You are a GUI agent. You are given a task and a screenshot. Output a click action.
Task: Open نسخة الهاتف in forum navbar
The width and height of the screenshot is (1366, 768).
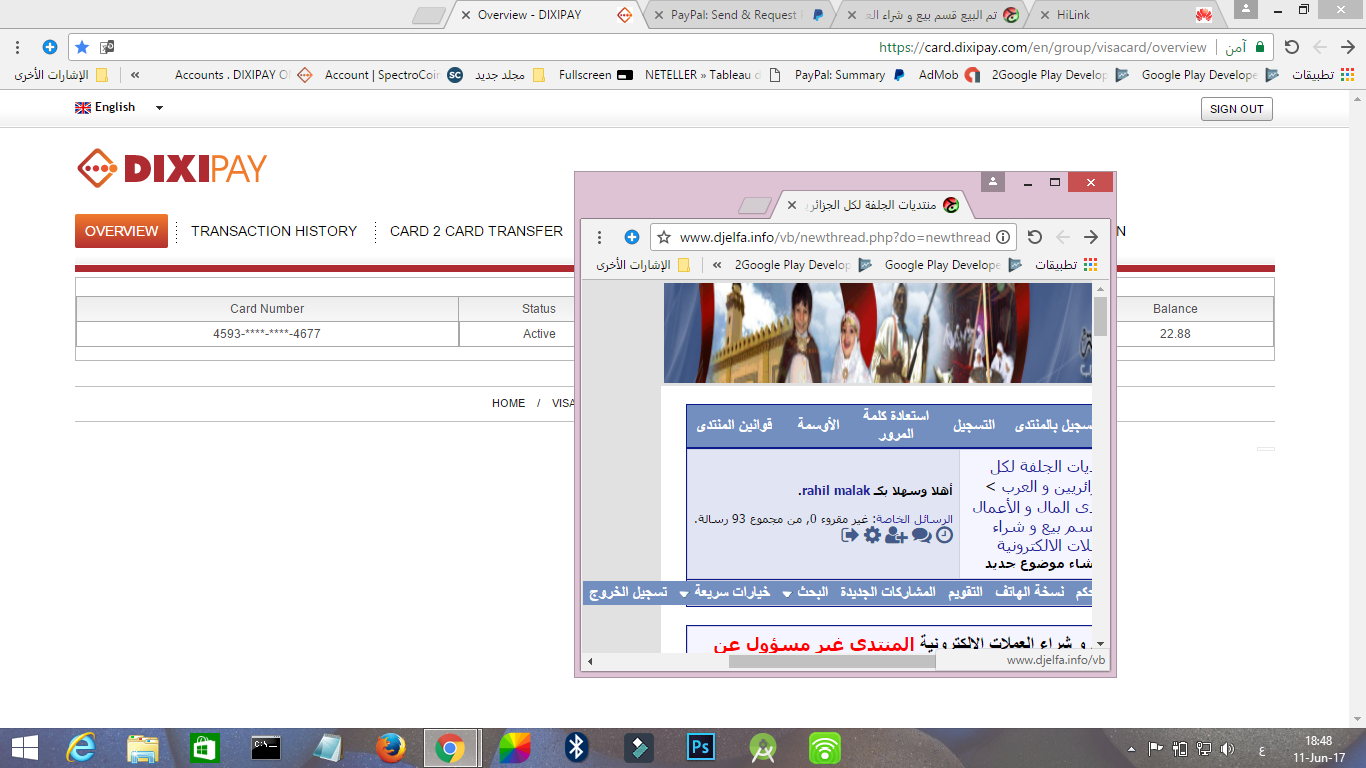(1029, 592)
